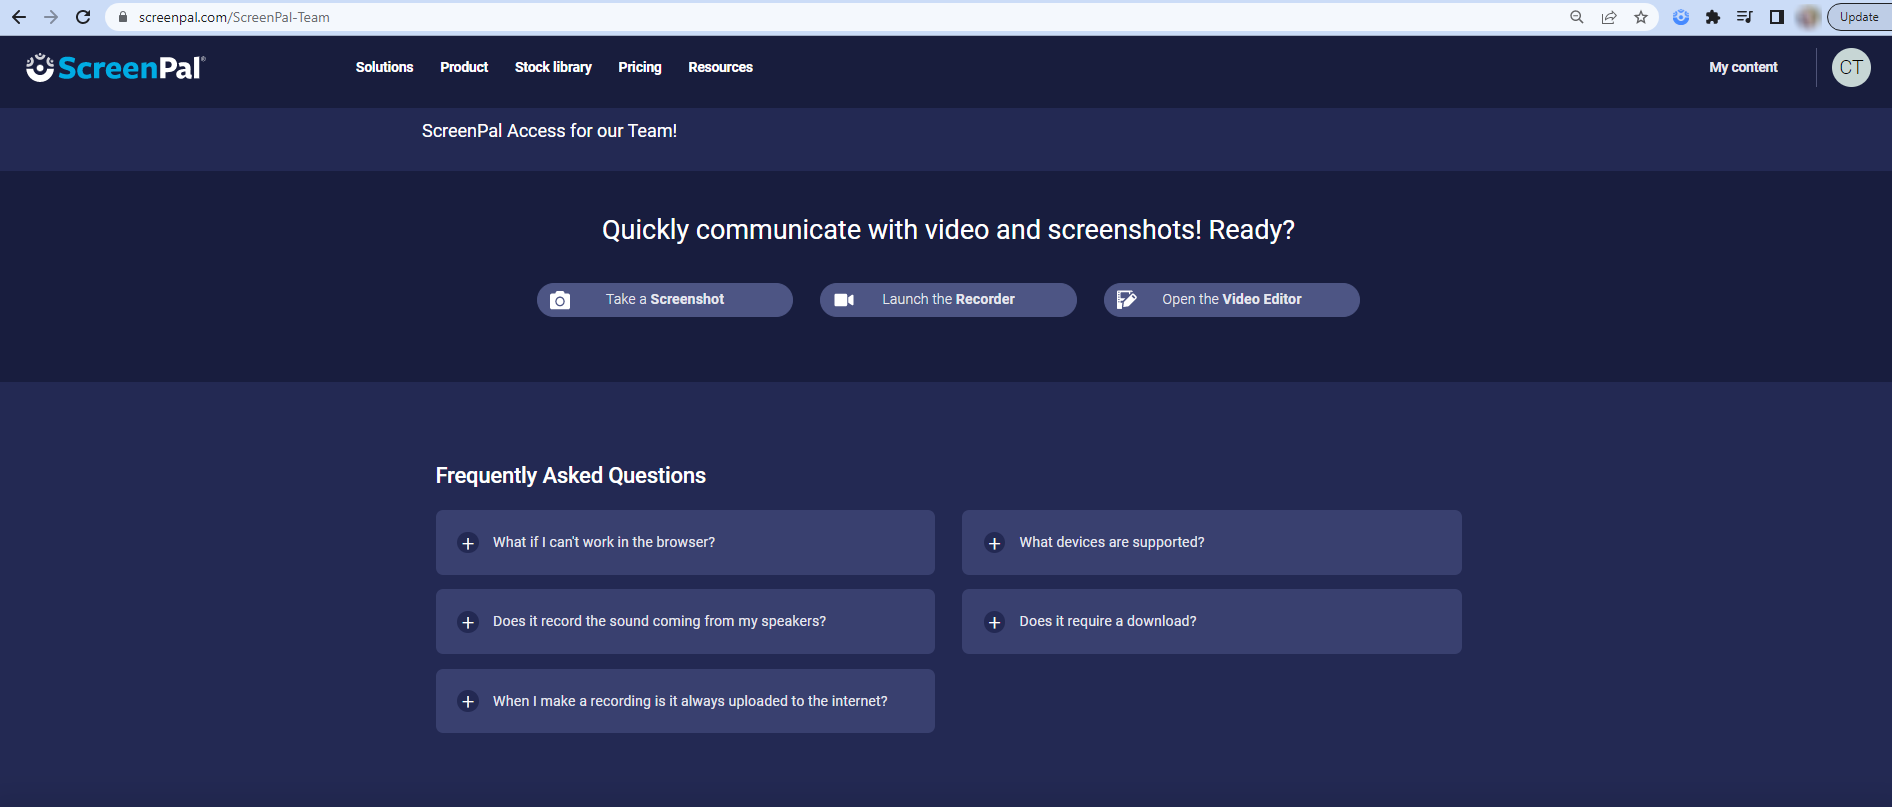The height and width of the screenshot is (807, 1892).
Task: Click Open the Video Editor button
Action: (x=1232, y=300)
